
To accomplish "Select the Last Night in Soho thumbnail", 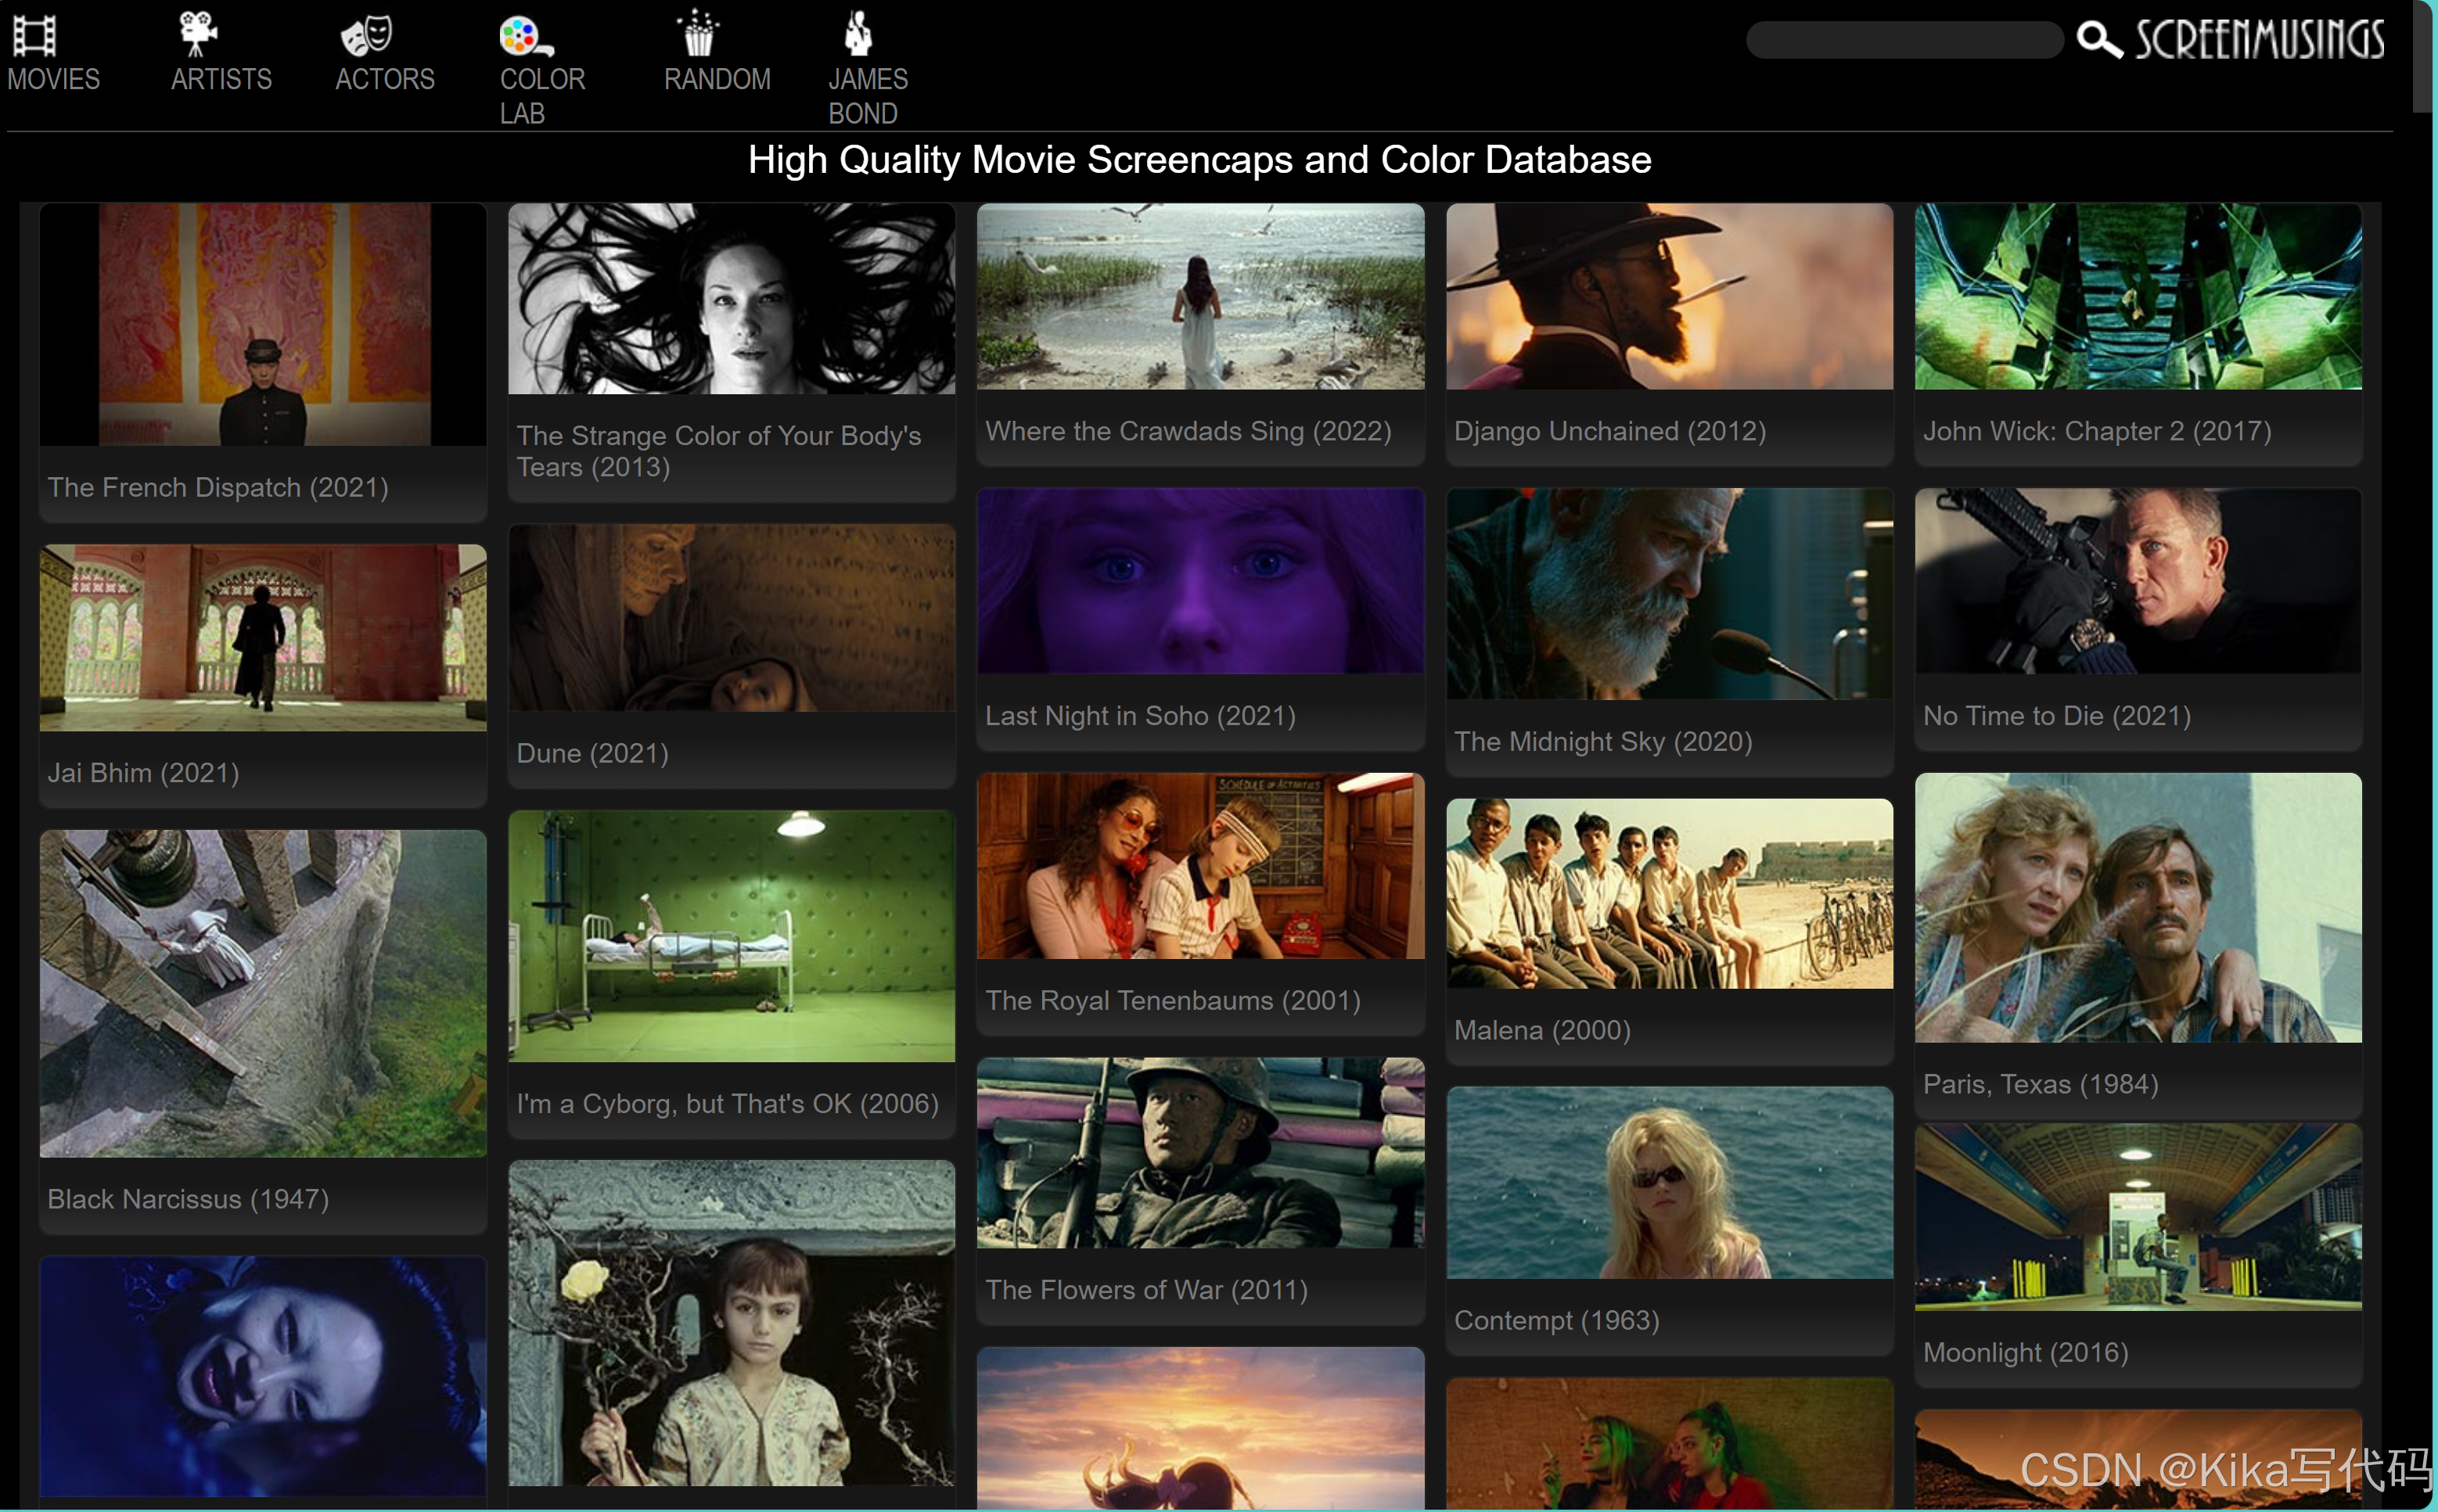I will coord(1200,580).
